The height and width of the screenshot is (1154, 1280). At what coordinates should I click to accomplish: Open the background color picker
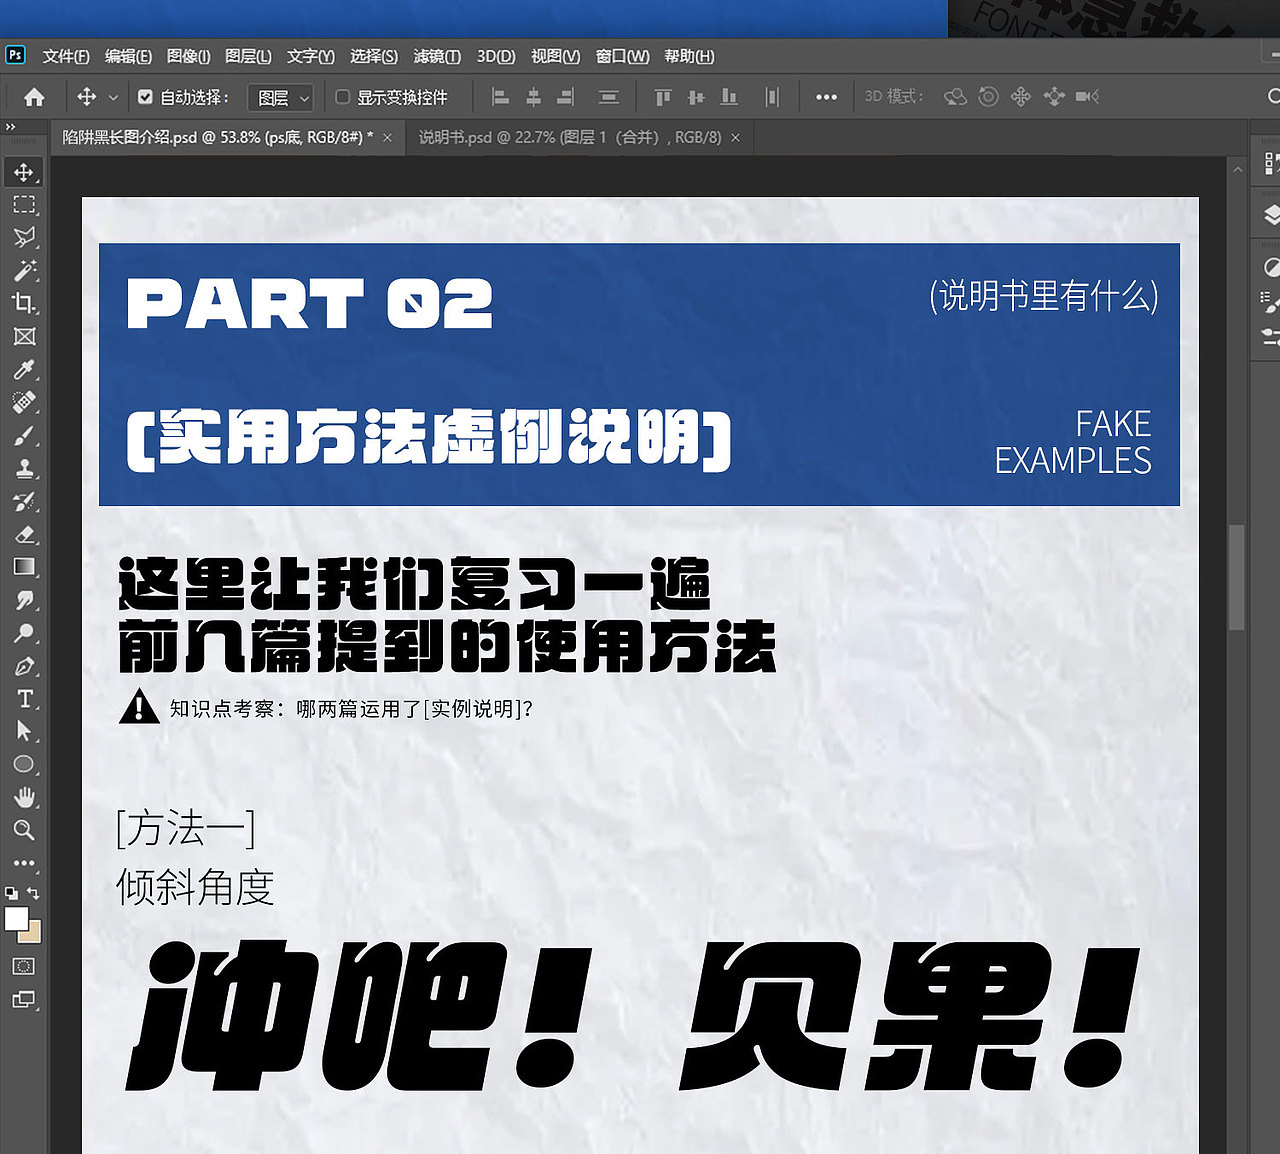(x=33, y=934)
